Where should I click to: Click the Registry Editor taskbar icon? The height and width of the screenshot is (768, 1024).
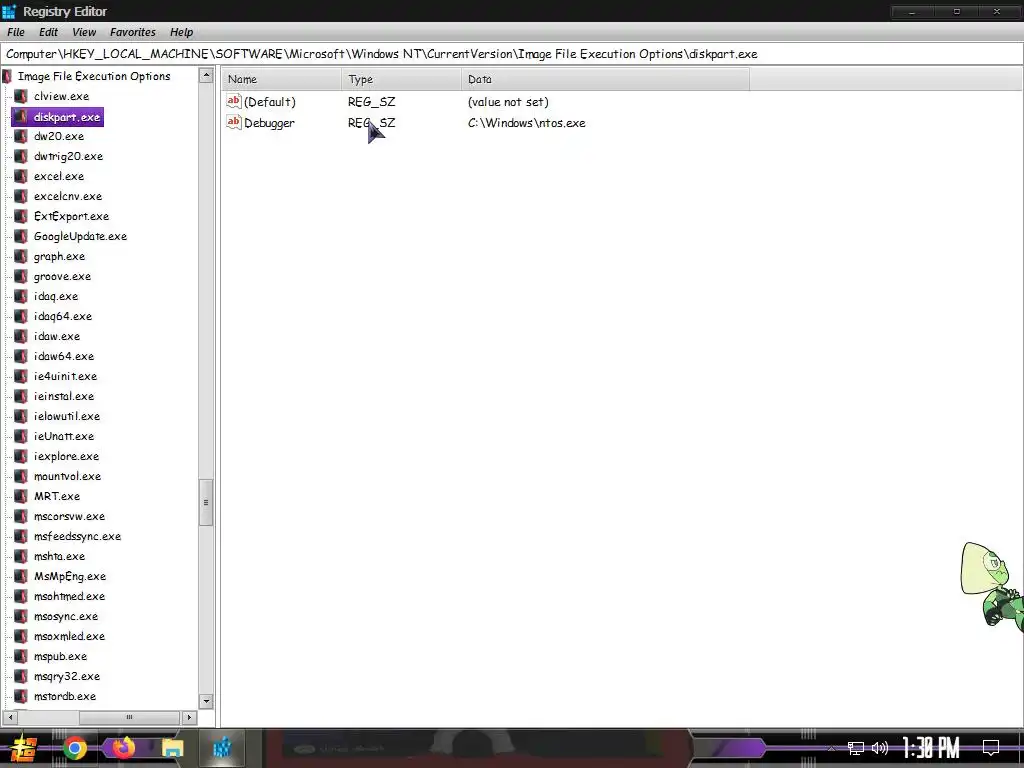tap(222, 748)
